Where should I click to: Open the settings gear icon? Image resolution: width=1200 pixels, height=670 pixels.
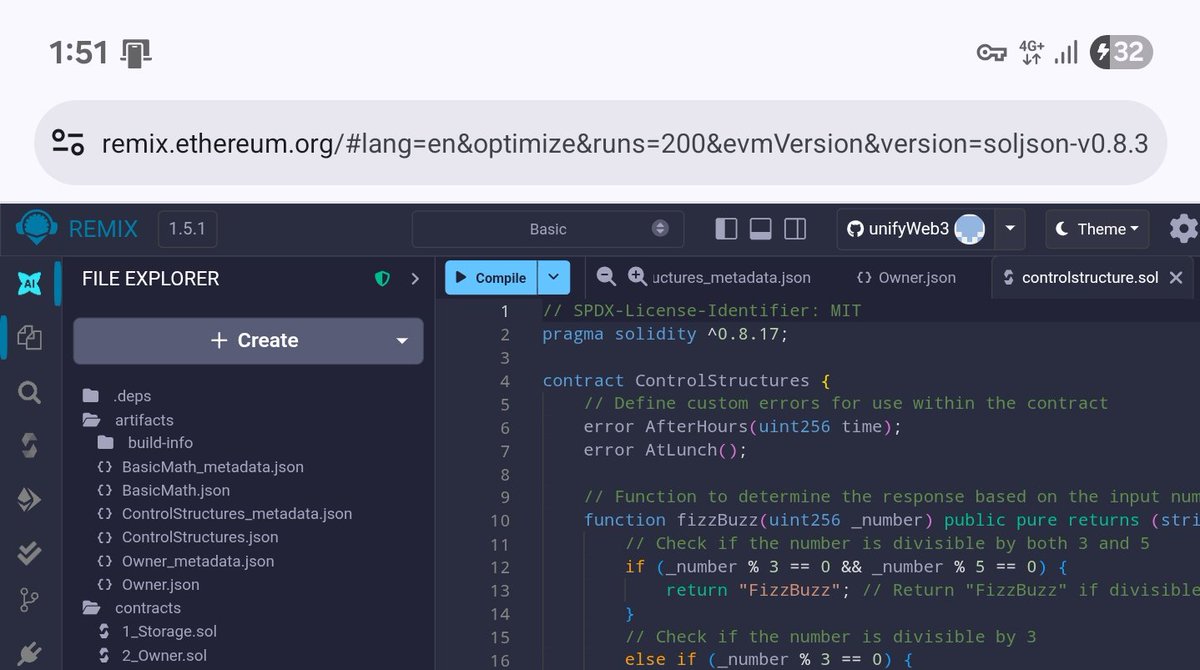coord(1183,229)
